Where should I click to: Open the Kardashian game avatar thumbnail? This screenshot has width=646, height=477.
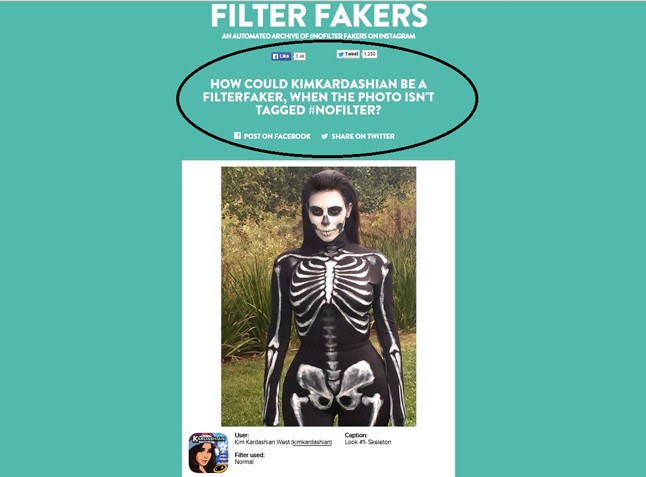208,453
